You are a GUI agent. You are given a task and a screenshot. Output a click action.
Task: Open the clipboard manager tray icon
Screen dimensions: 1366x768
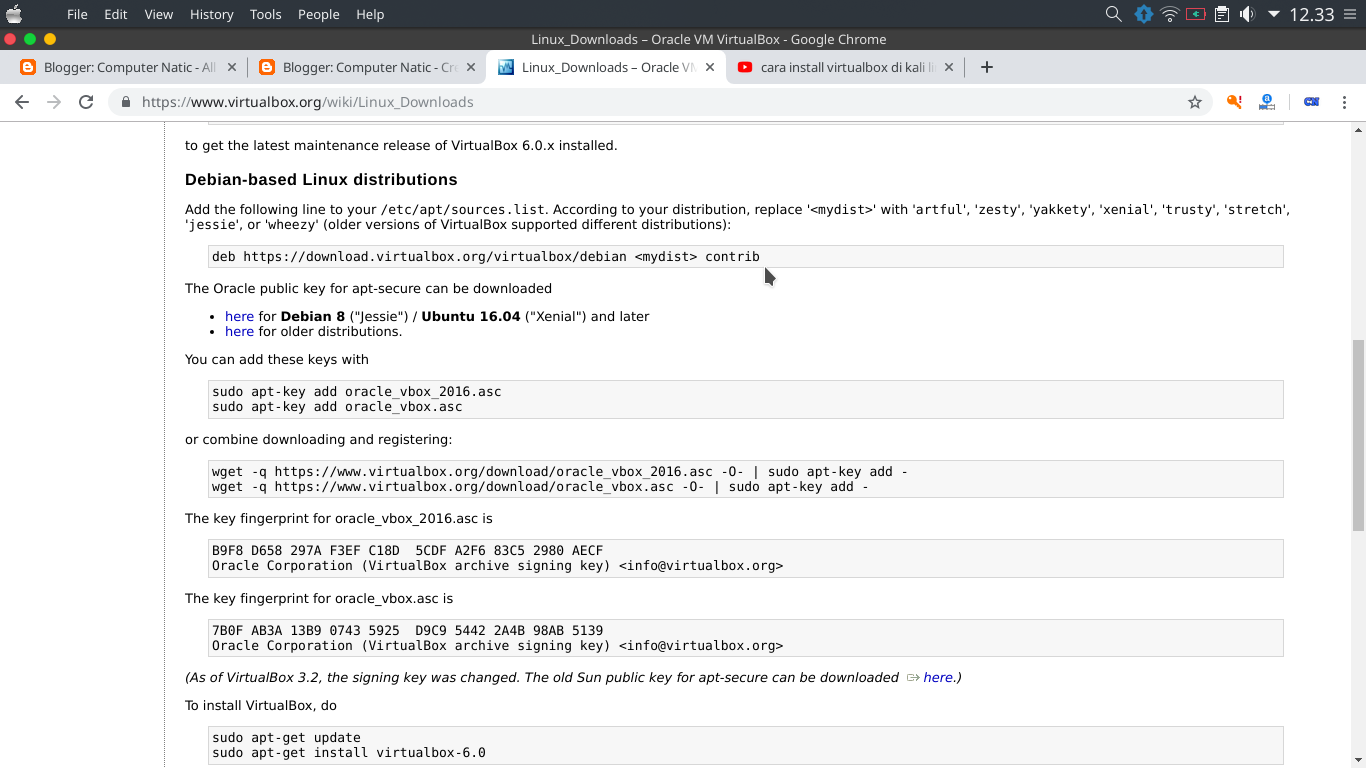point(1222,14)
